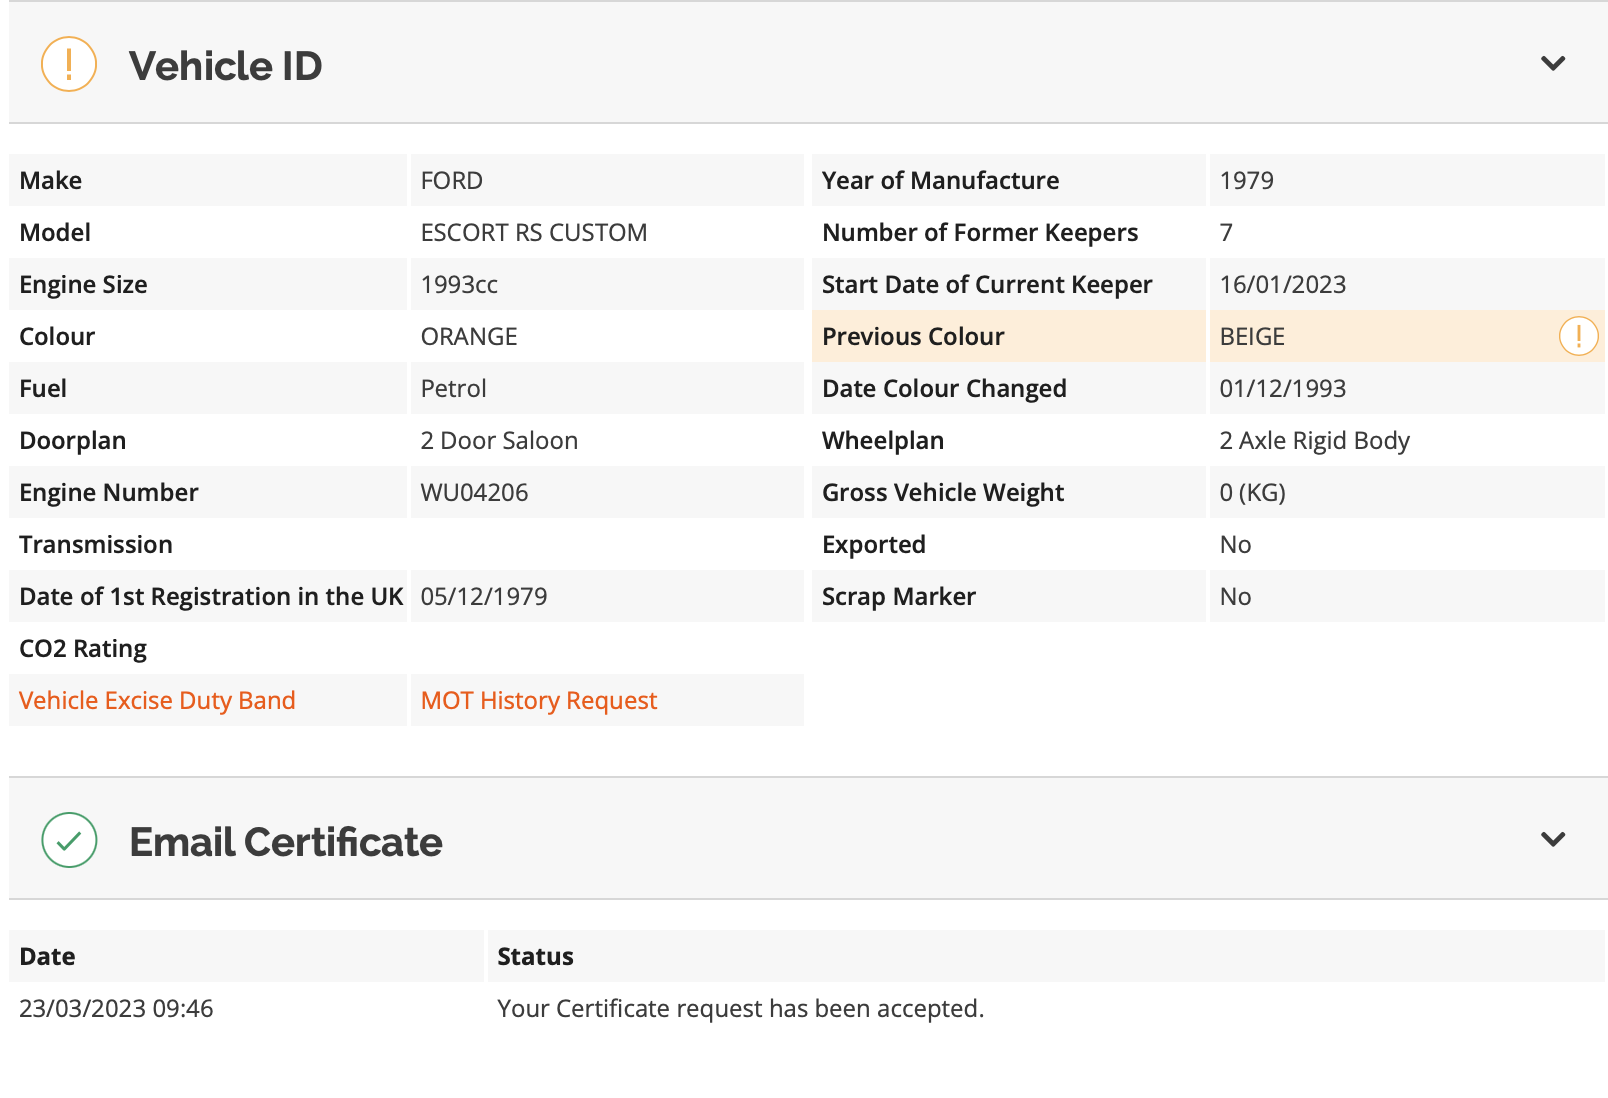
Task: Select the colour change date 01/12/1993
Action: pos(1283,388)
